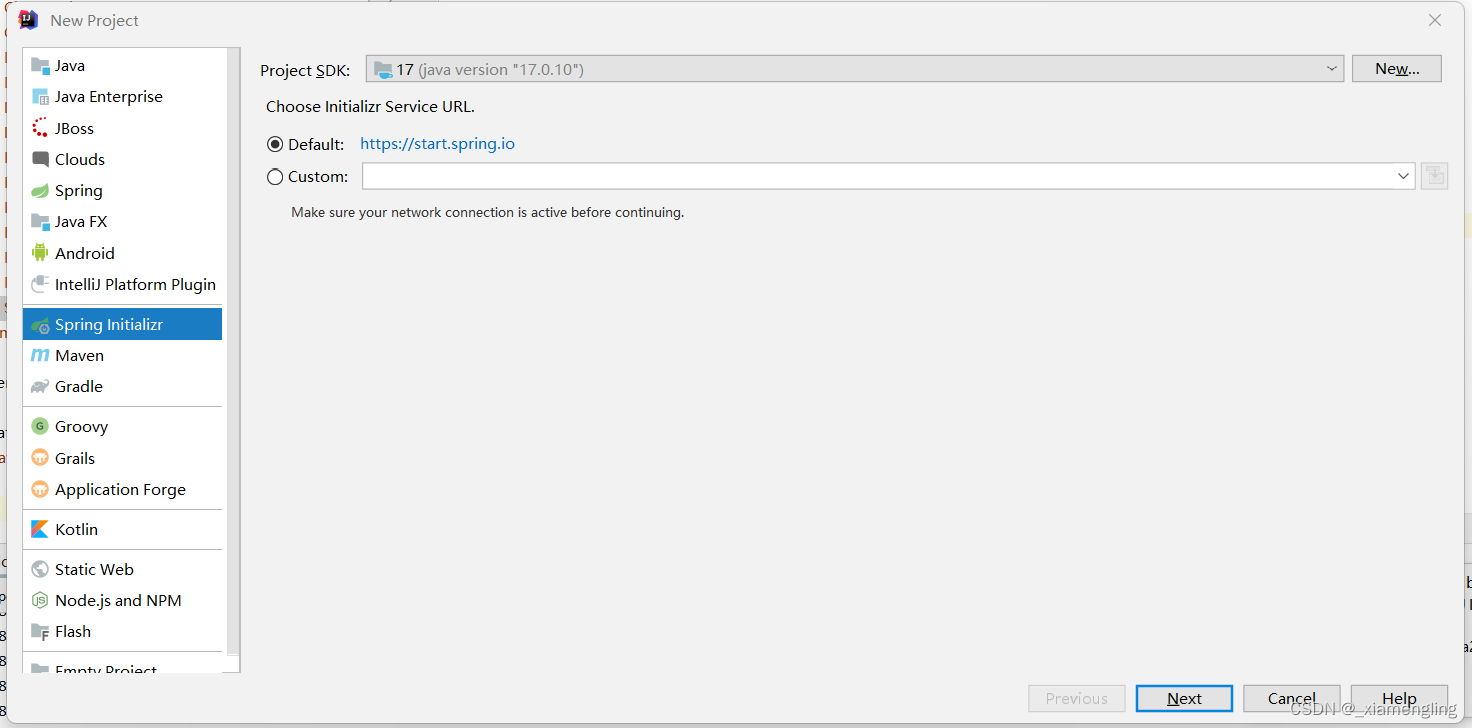Click the Flash folder icon
Viewport: 1472px width, 728px height.
point(40,632)
